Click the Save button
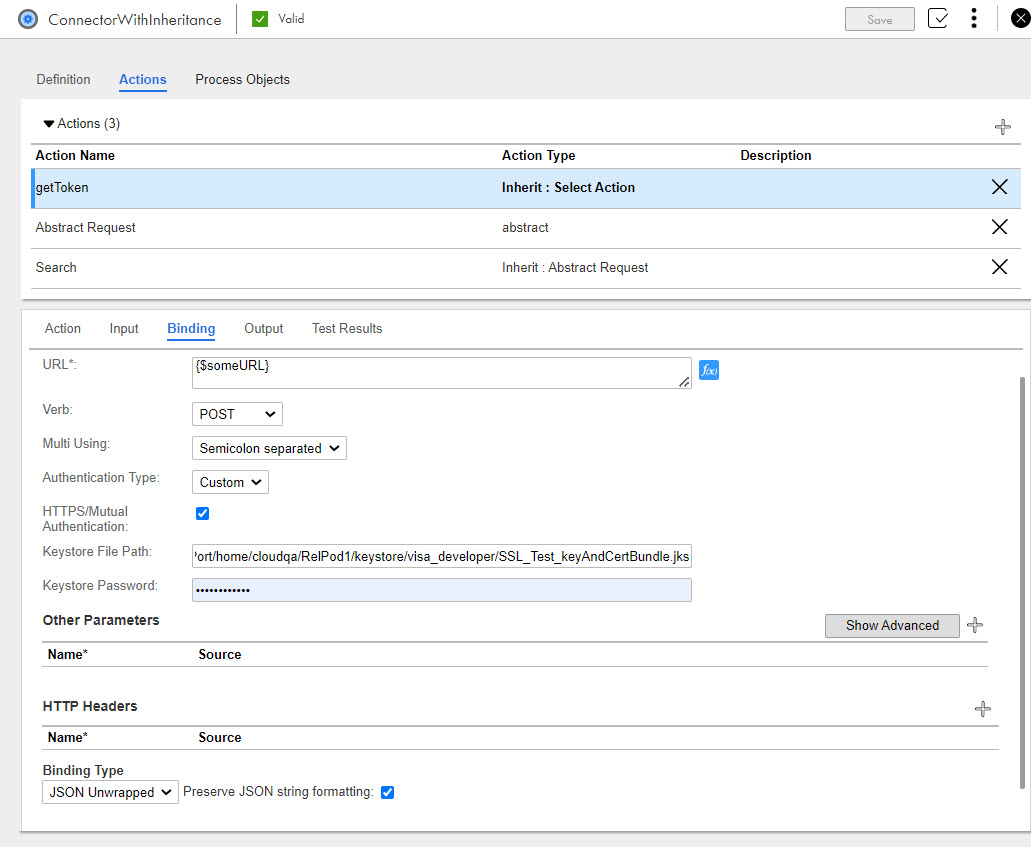1031x847 pixels. [880, 19]
